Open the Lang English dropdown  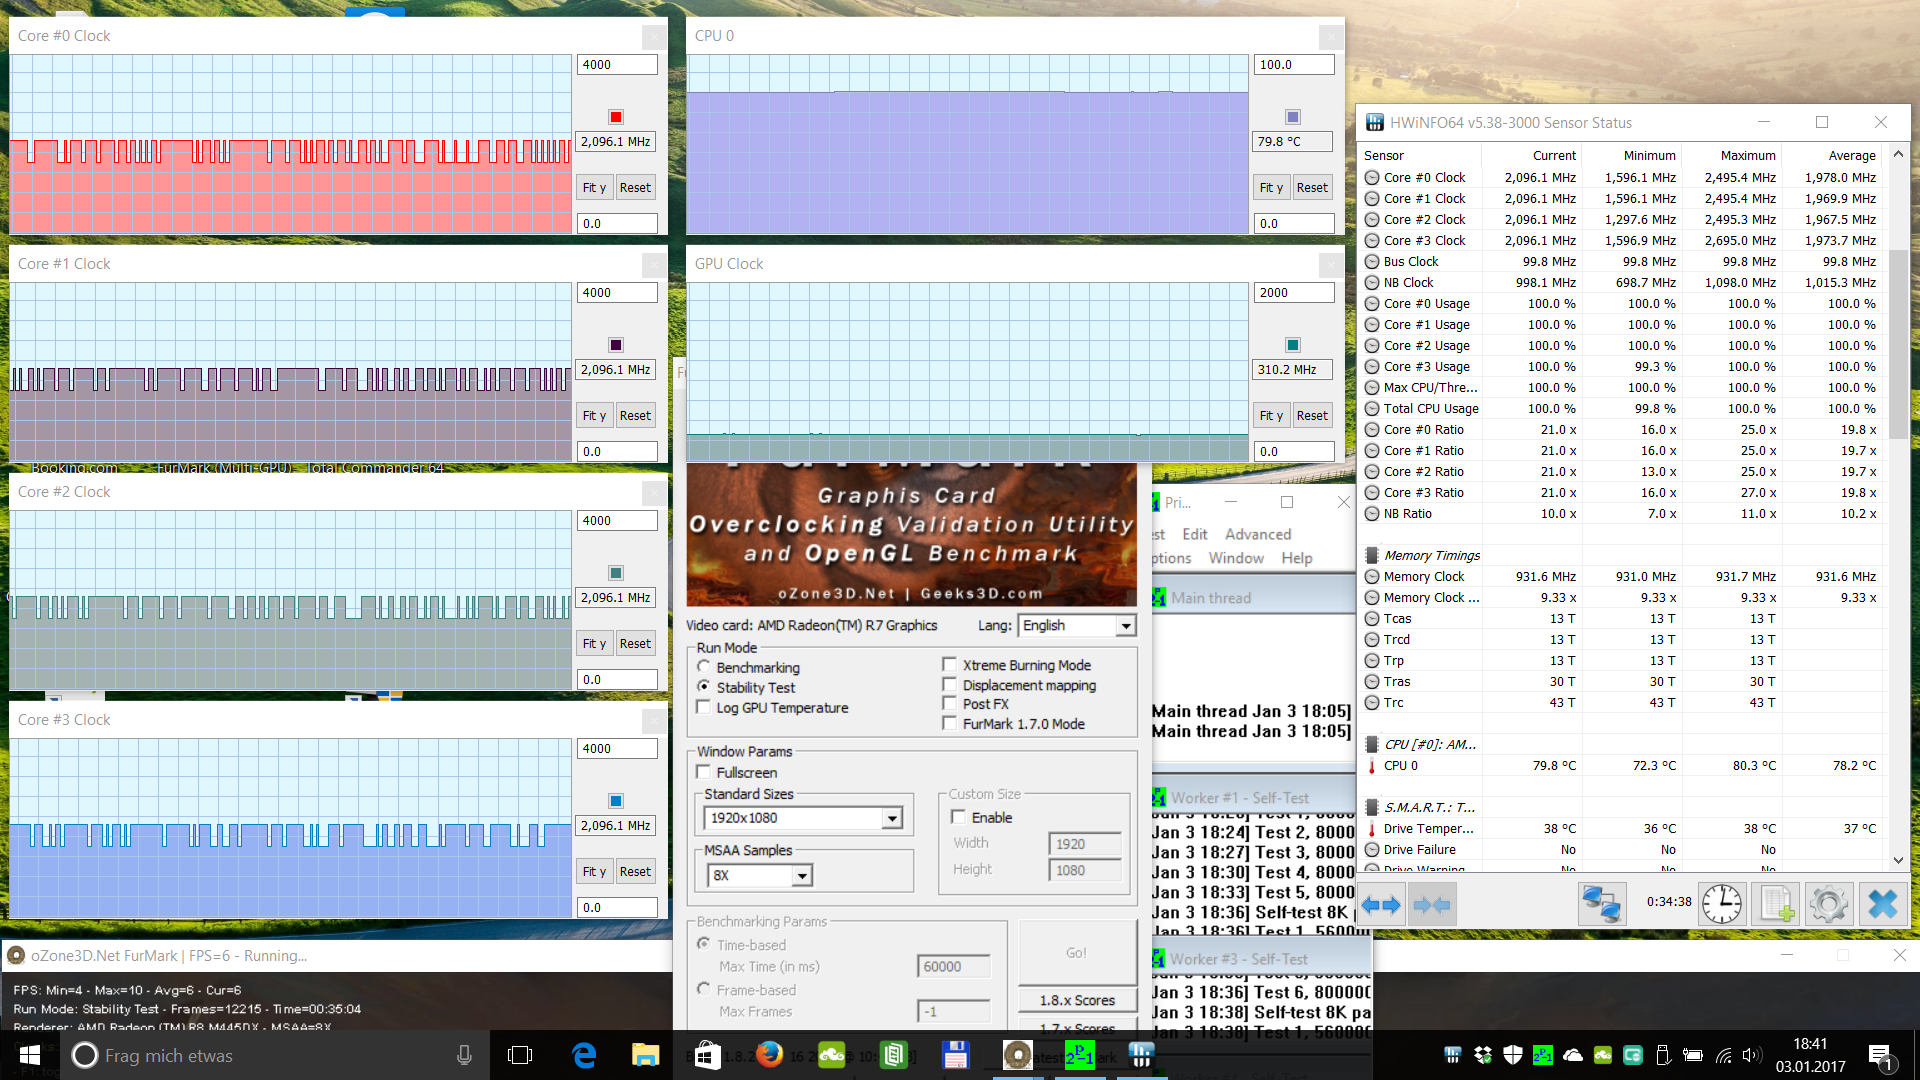pyautogui.click(x=1126, y=625)
